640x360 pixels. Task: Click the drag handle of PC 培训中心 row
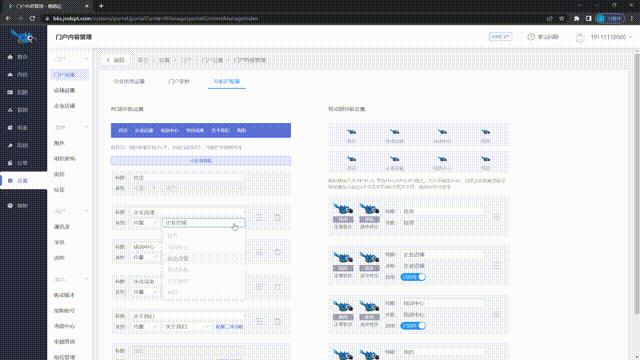[x=260, y=252]
